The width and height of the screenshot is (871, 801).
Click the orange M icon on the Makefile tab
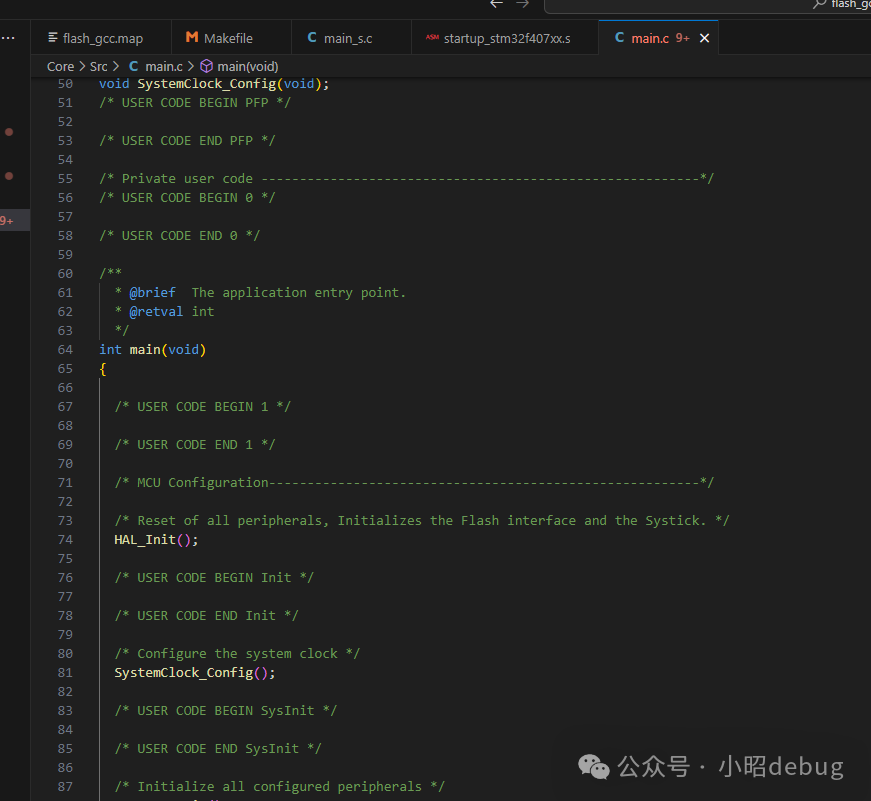point(191,38)
